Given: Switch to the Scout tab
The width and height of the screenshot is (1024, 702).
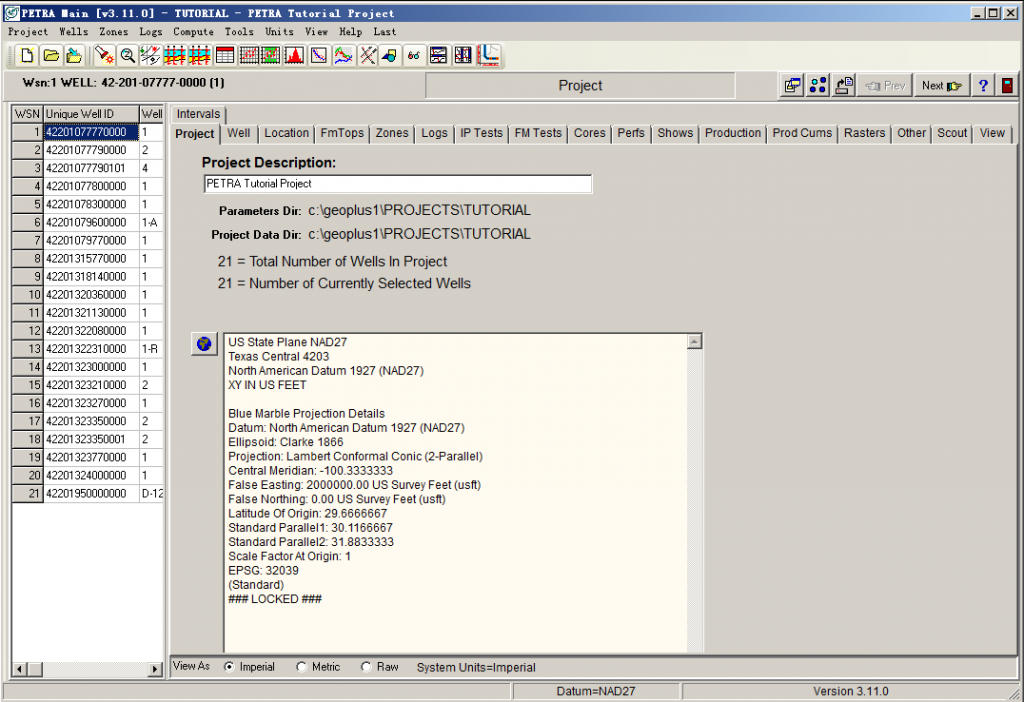Looking at the screenshot, I should (952, 133).
